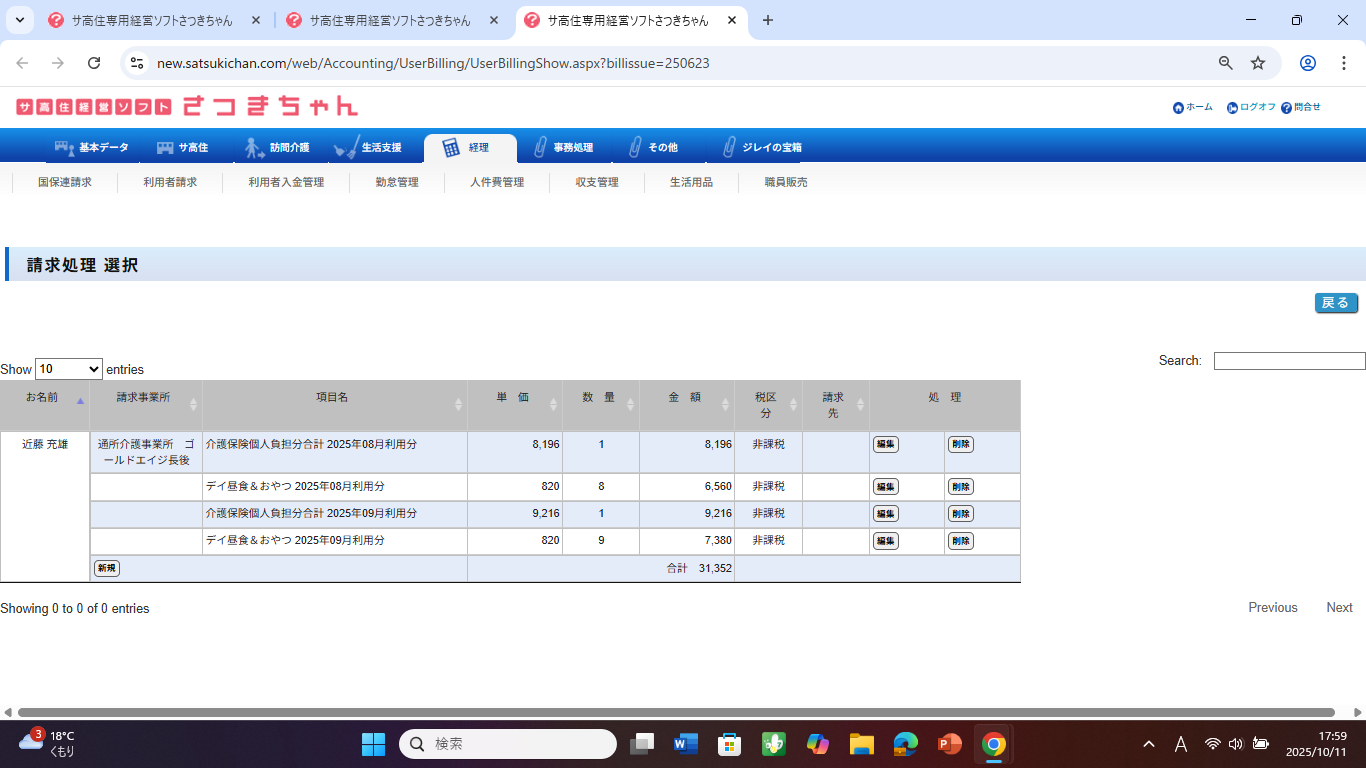Edit the デイ昼食&おやつ 2025年08月 row
1366x768 pixels.
click(x=885, y=487)
